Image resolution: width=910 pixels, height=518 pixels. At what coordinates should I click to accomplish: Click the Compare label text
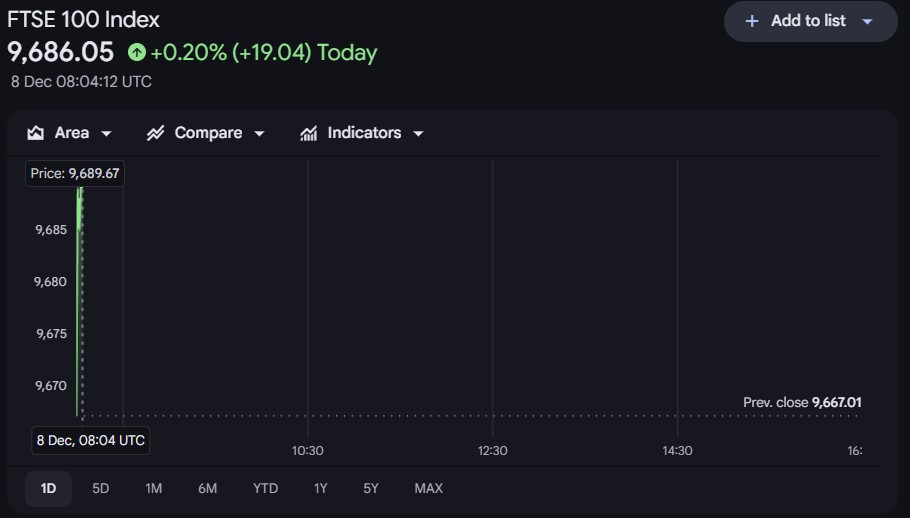(208, 133)
